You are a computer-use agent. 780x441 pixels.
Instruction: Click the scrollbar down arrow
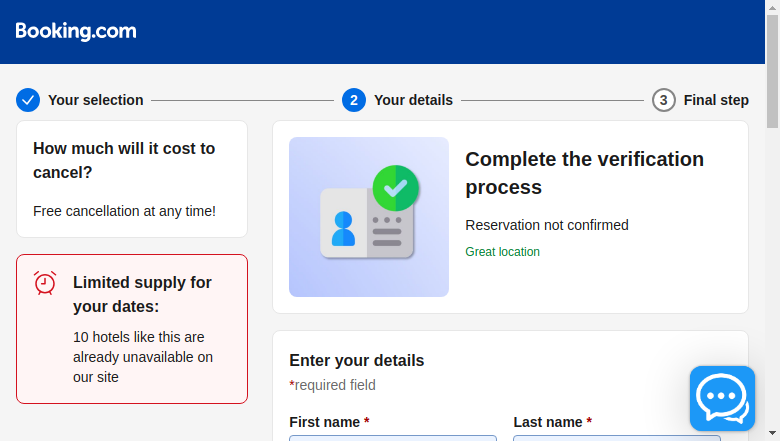pos(773,434)
